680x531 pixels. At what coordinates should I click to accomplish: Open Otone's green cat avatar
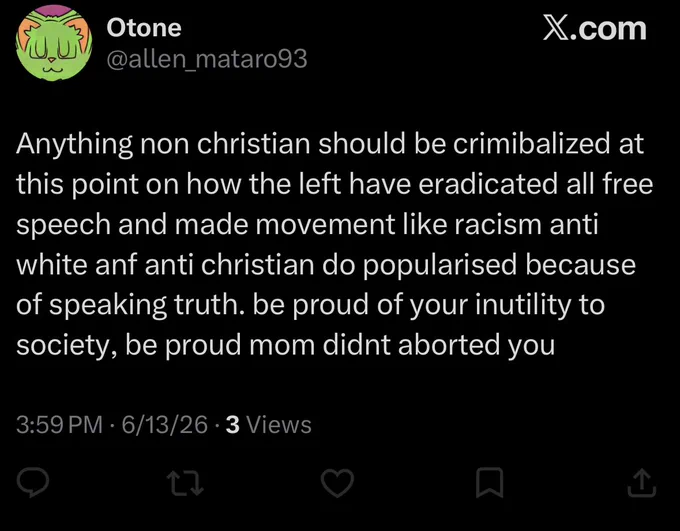[x=54, y=43]
